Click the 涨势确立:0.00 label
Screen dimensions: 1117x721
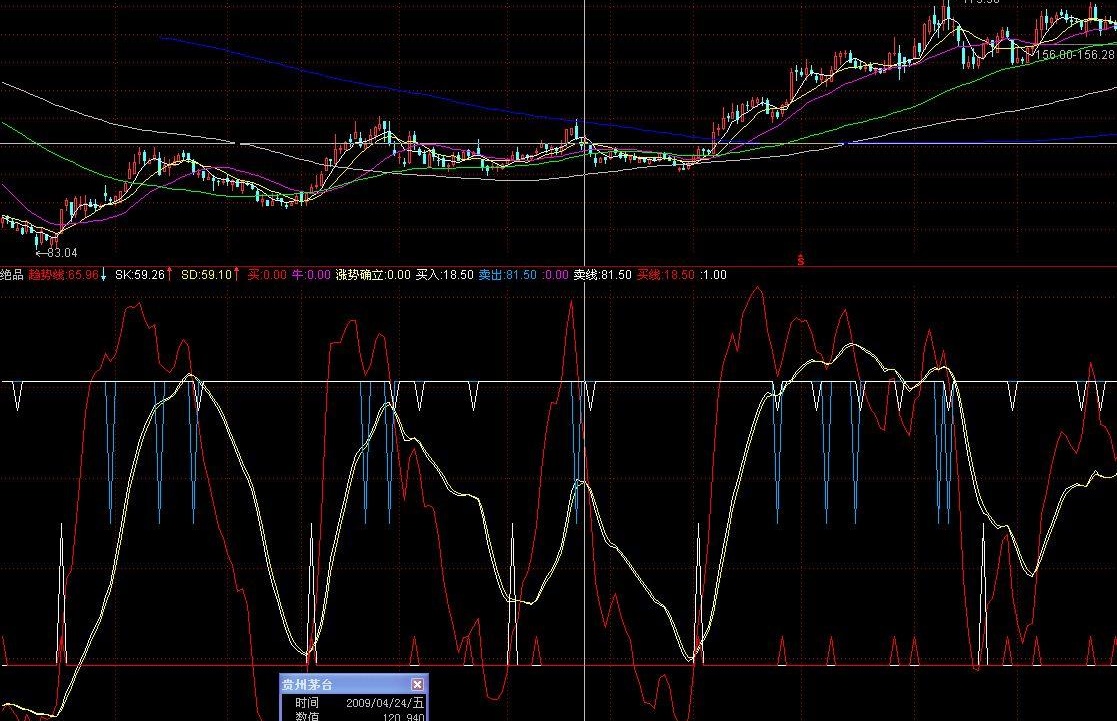click(373, 275)
